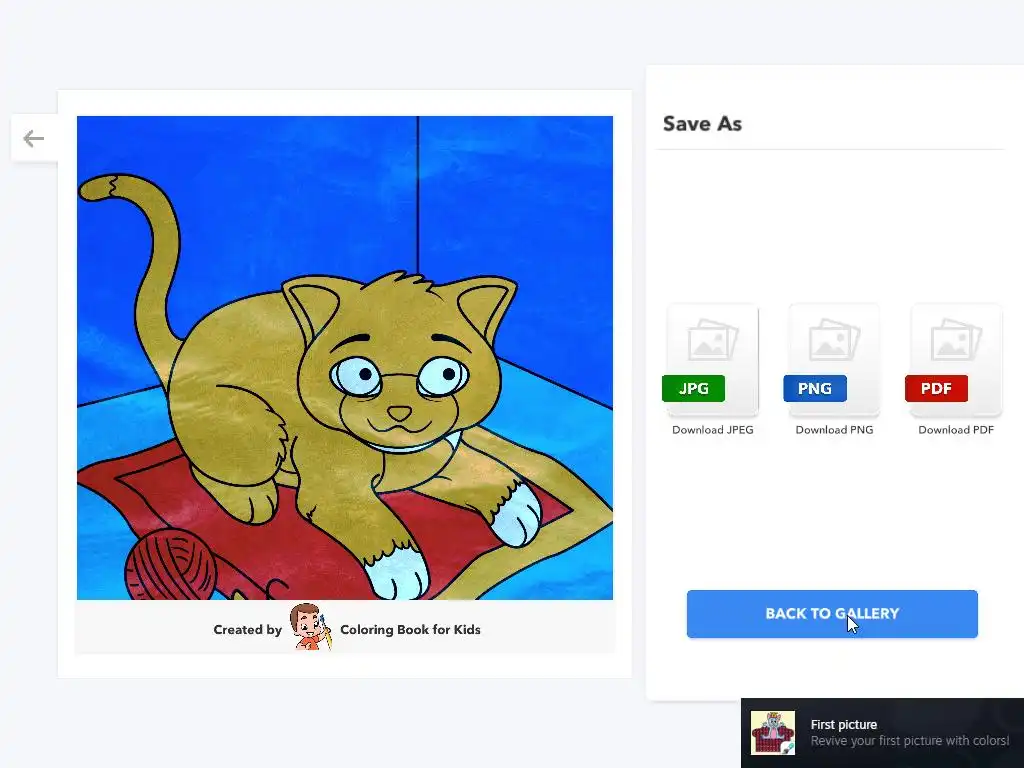Select the blue PNG badge
This screenshot has height=768, width=1024.
815,389
